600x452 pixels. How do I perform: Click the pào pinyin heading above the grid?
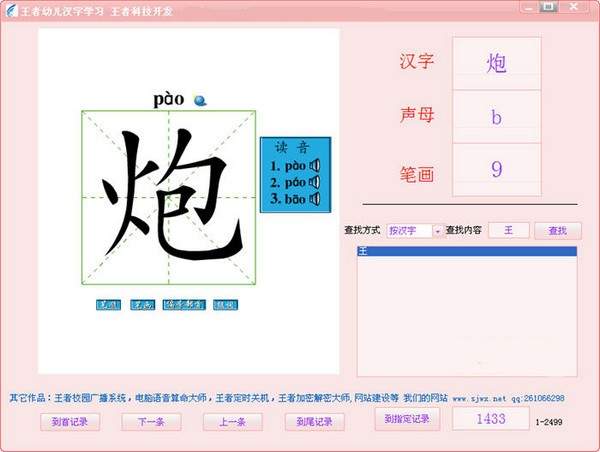point(168,100)
